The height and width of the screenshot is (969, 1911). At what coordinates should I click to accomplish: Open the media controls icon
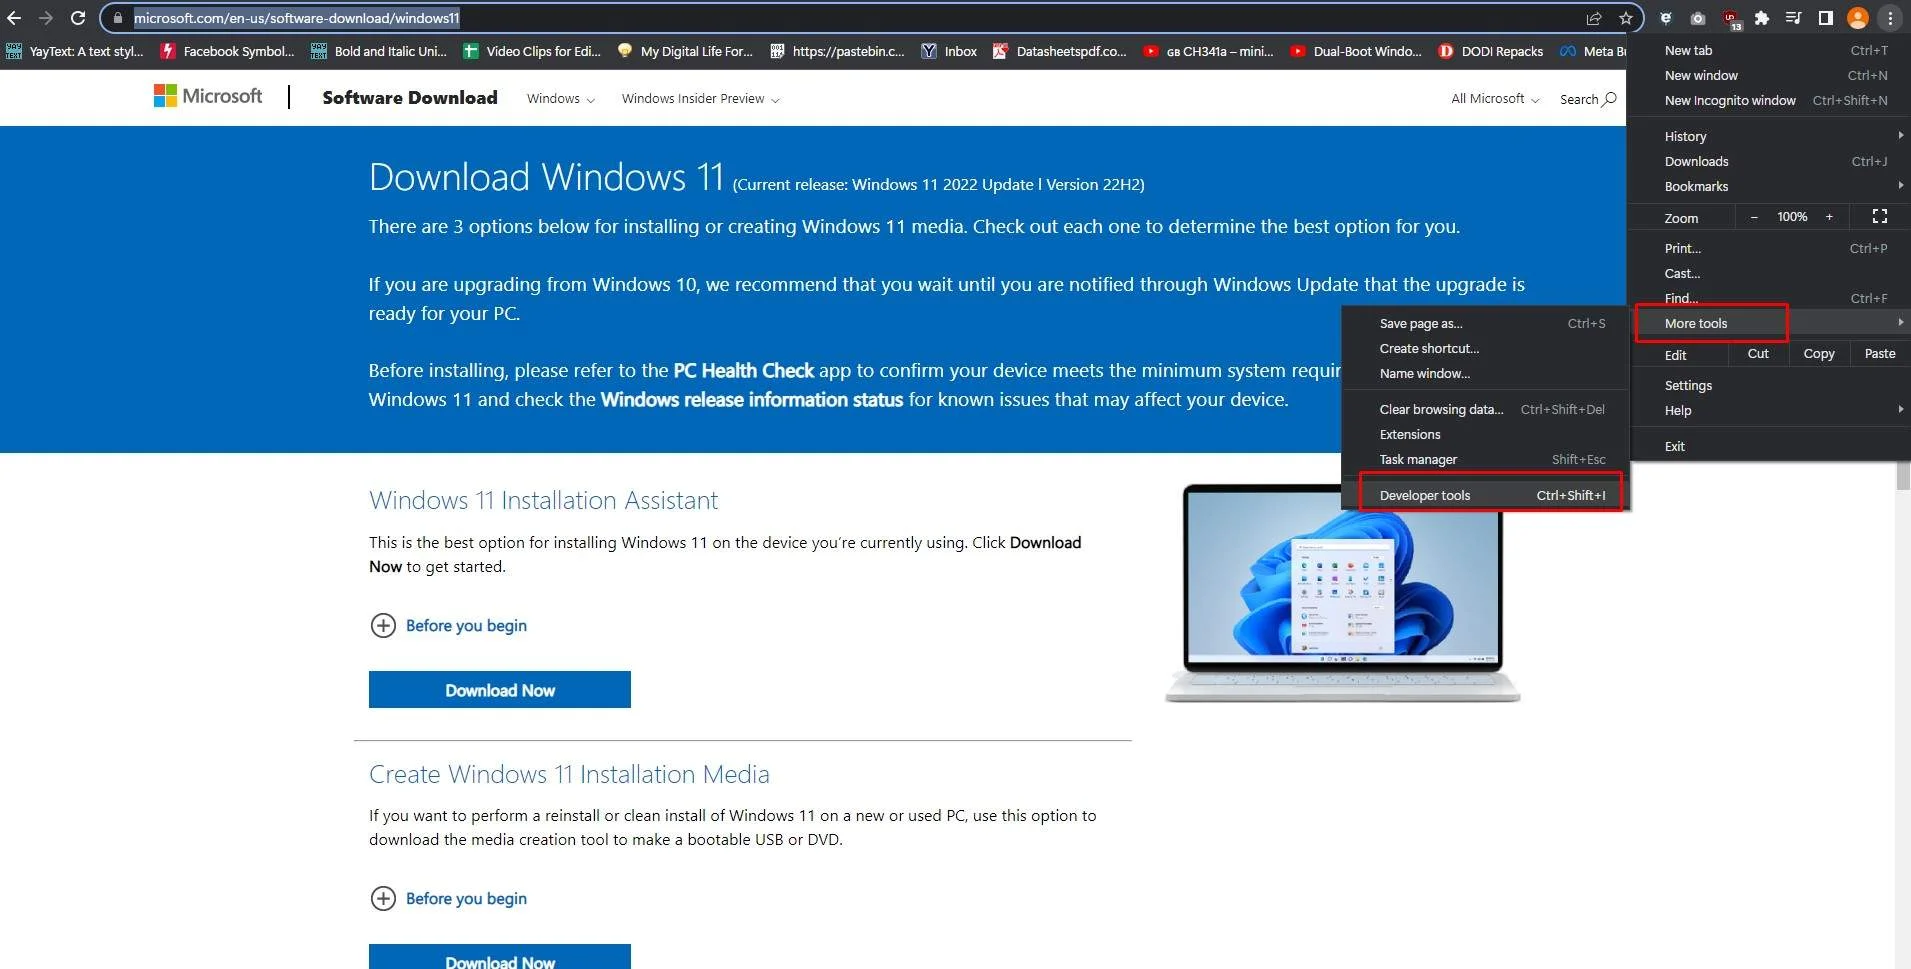click(1794, 18)
